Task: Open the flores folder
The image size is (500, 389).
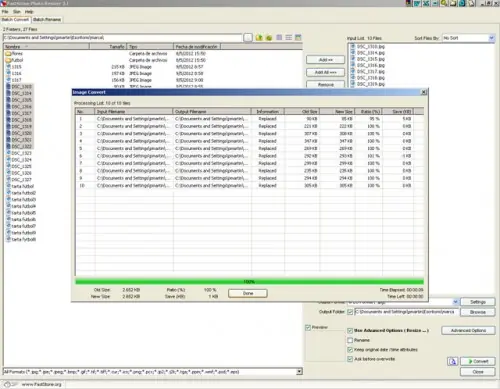Action: tap(14, 53)
